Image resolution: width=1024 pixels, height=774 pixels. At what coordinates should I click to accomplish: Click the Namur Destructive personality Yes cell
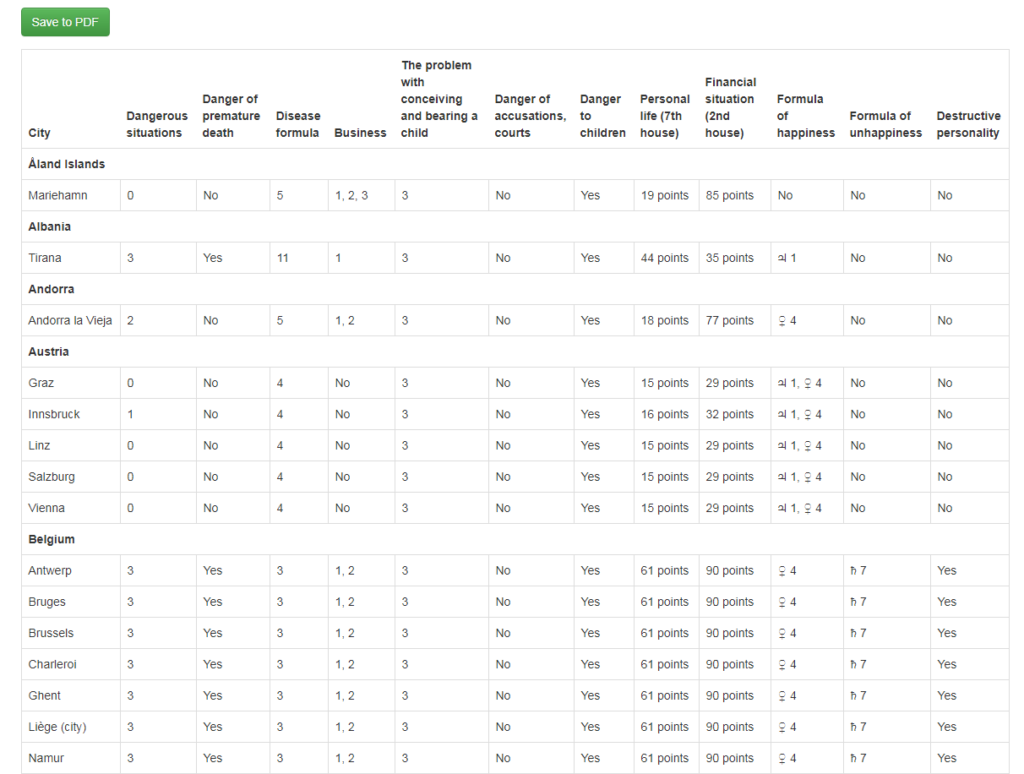(946, 759)
